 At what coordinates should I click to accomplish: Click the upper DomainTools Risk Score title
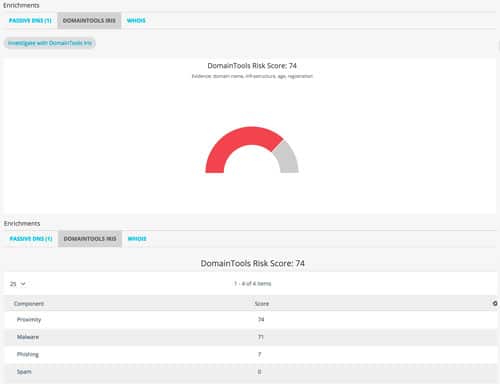[252, 66]
